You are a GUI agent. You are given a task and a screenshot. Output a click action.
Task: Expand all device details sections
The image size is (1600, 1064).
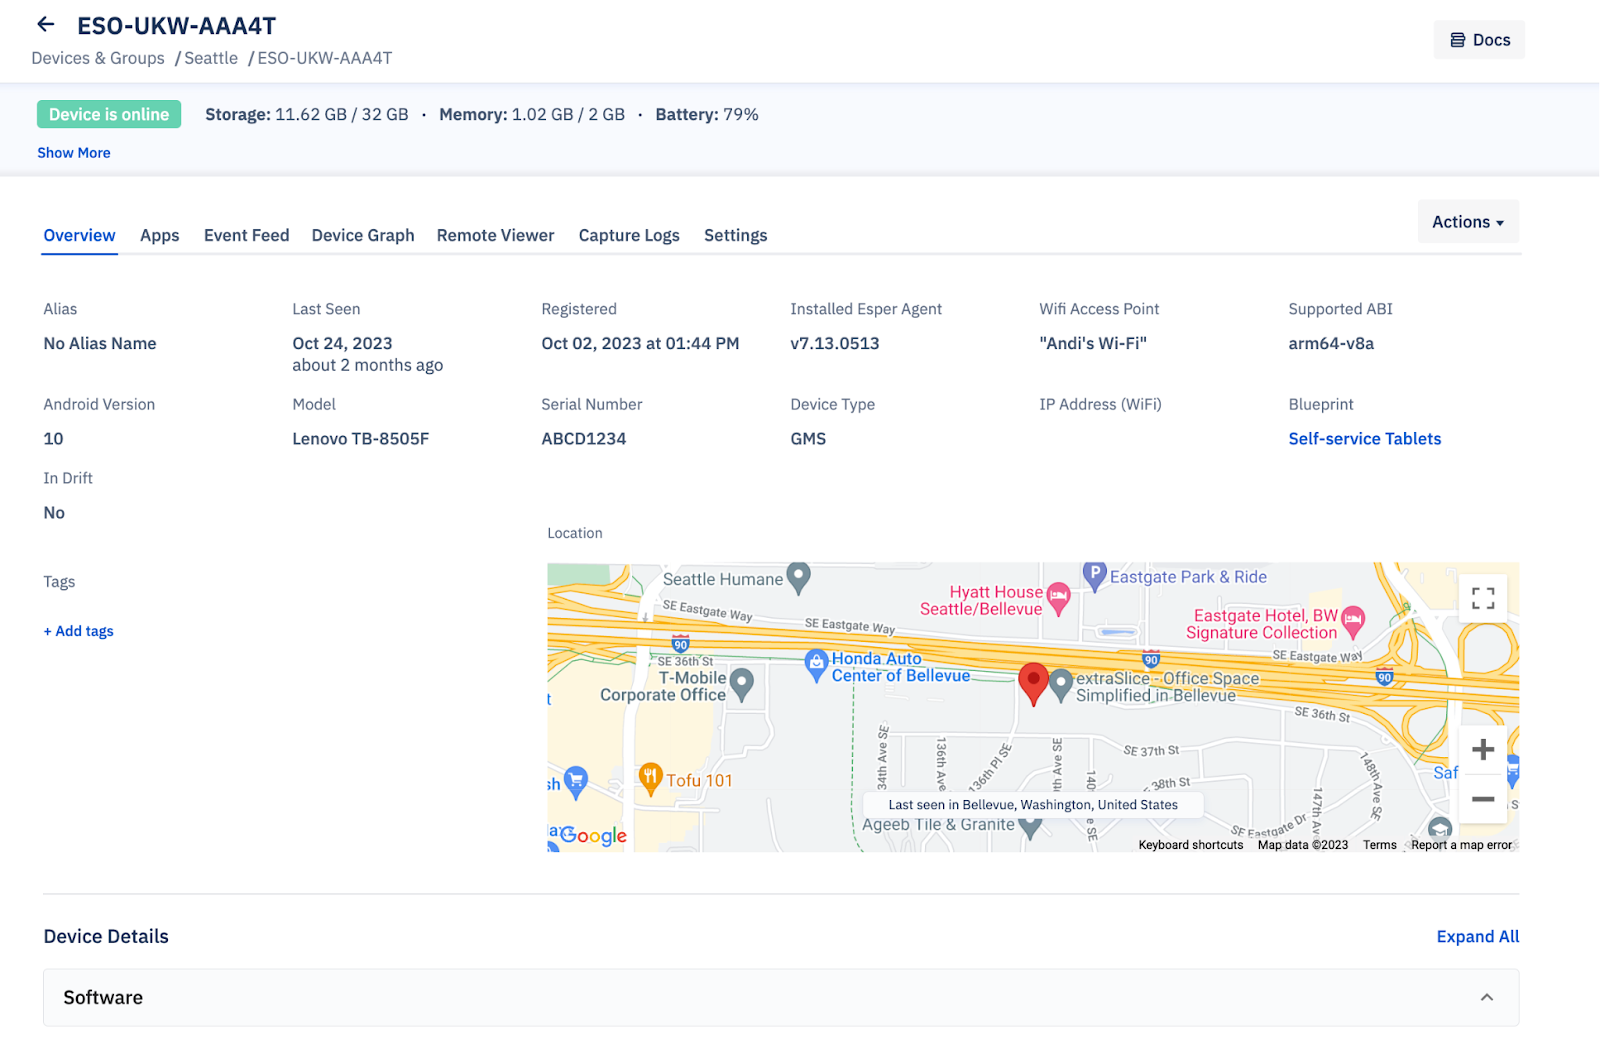[1477, 937]
